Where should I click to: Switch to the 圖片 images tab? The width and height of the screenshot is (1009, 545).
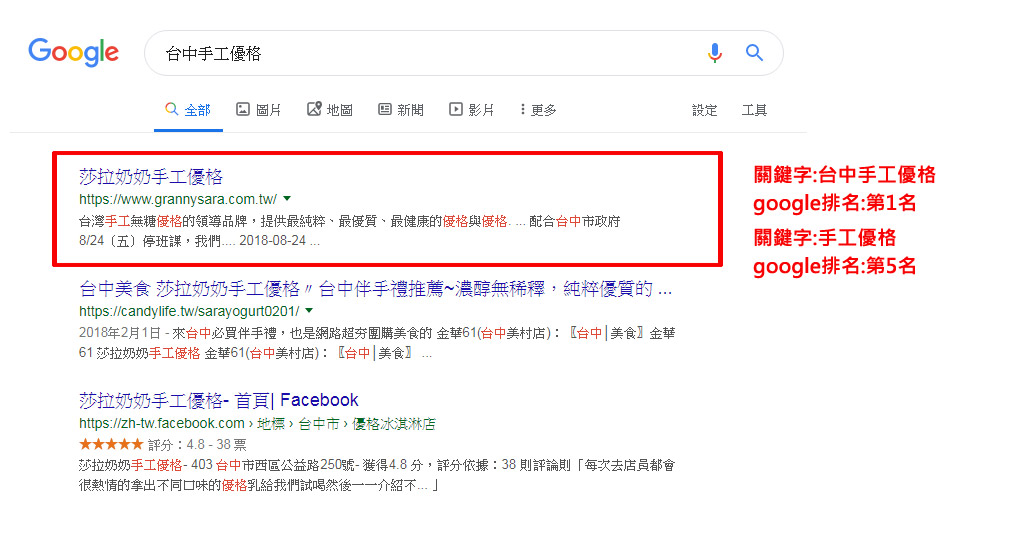(x=258, y=110)
